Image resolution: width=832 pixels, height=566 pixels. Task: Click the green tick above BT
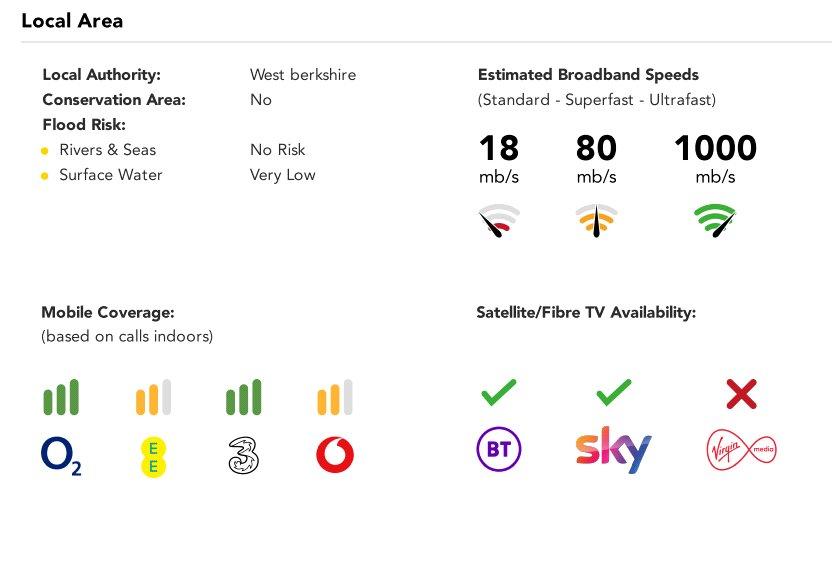[499, 393]
